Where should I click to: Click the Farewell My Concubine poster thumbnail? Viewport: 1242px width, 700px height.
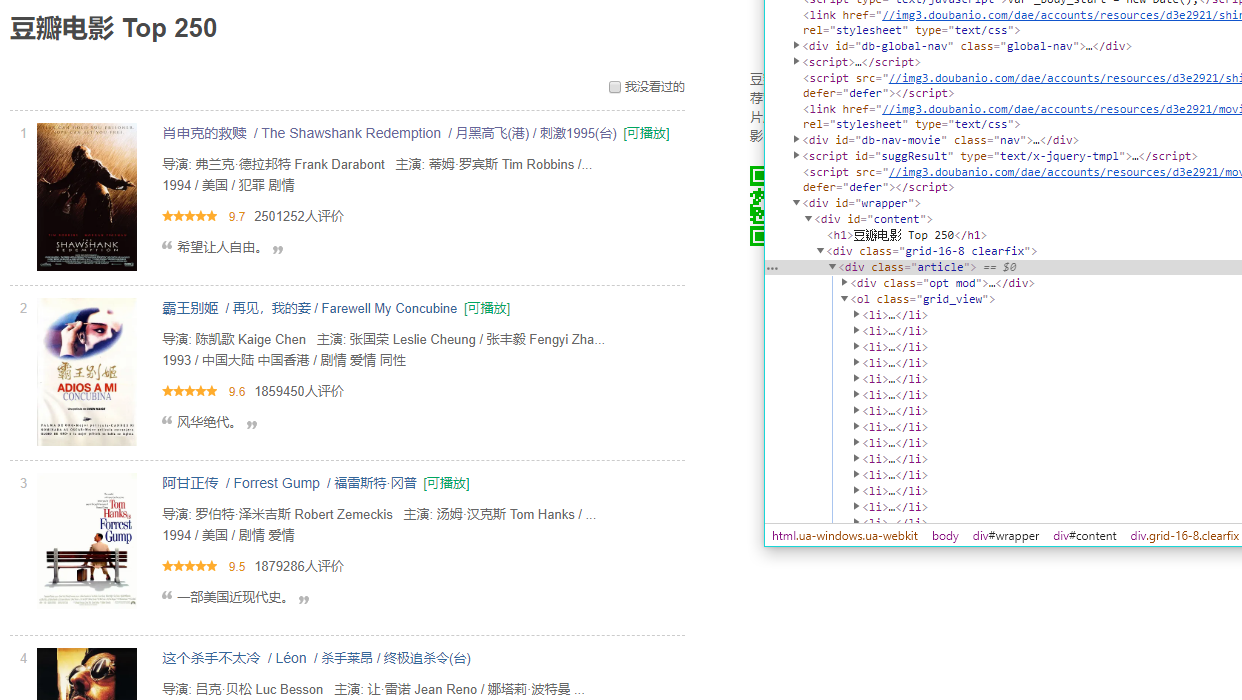pyautogui.click(x=87, y=372)
